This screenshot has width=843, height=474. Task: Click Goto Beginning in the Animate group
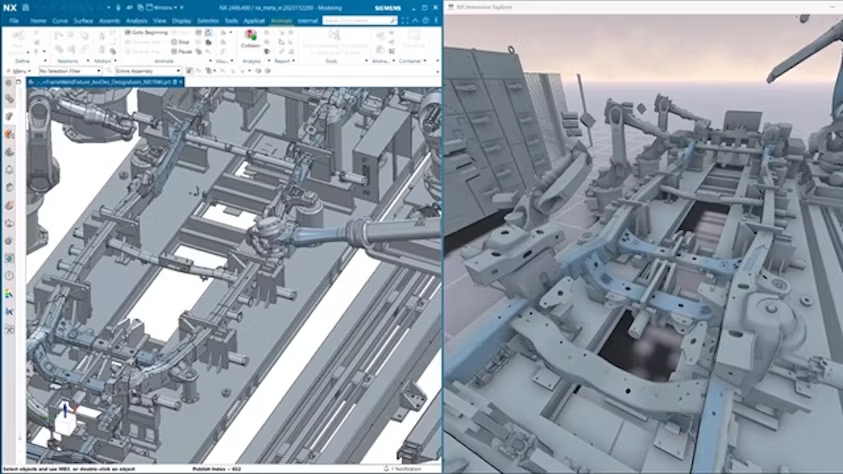(x=148, y=32)
